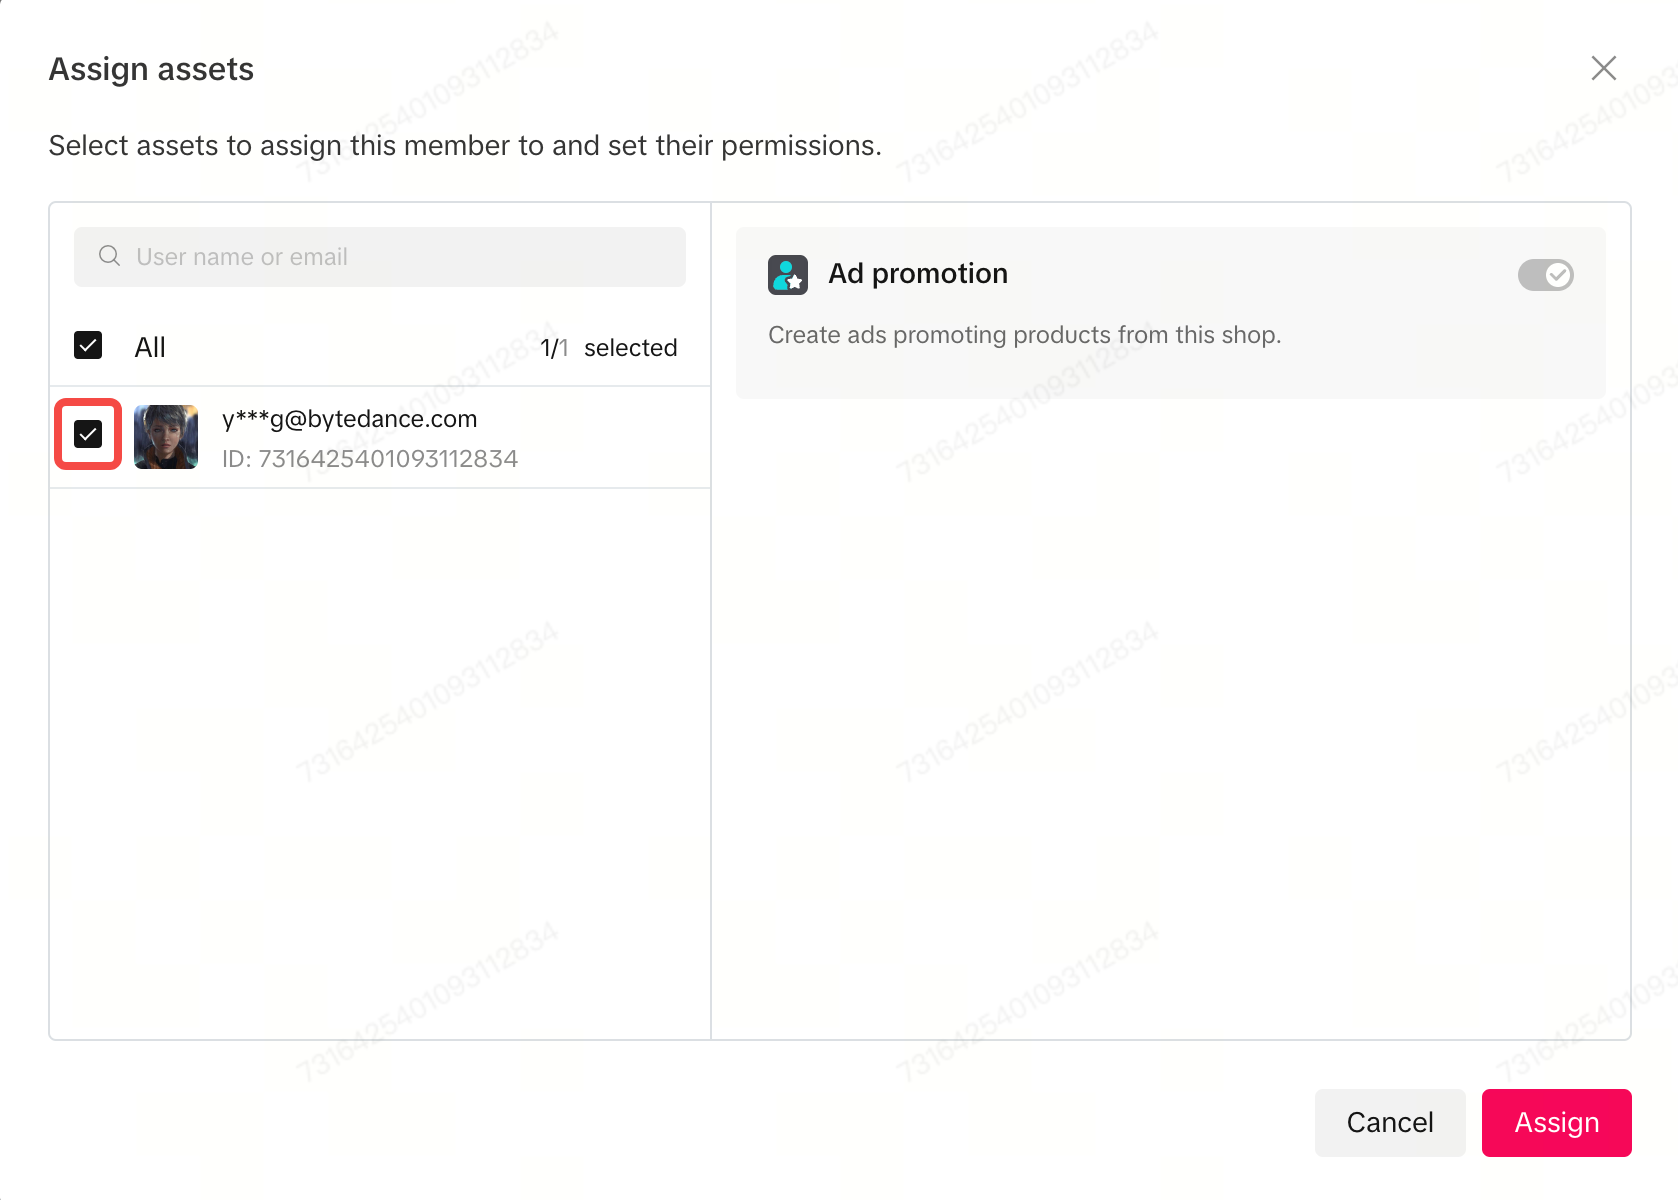Close the Assign assets dialog
1678x1200 pixels.
click(x=1603, y=68)
